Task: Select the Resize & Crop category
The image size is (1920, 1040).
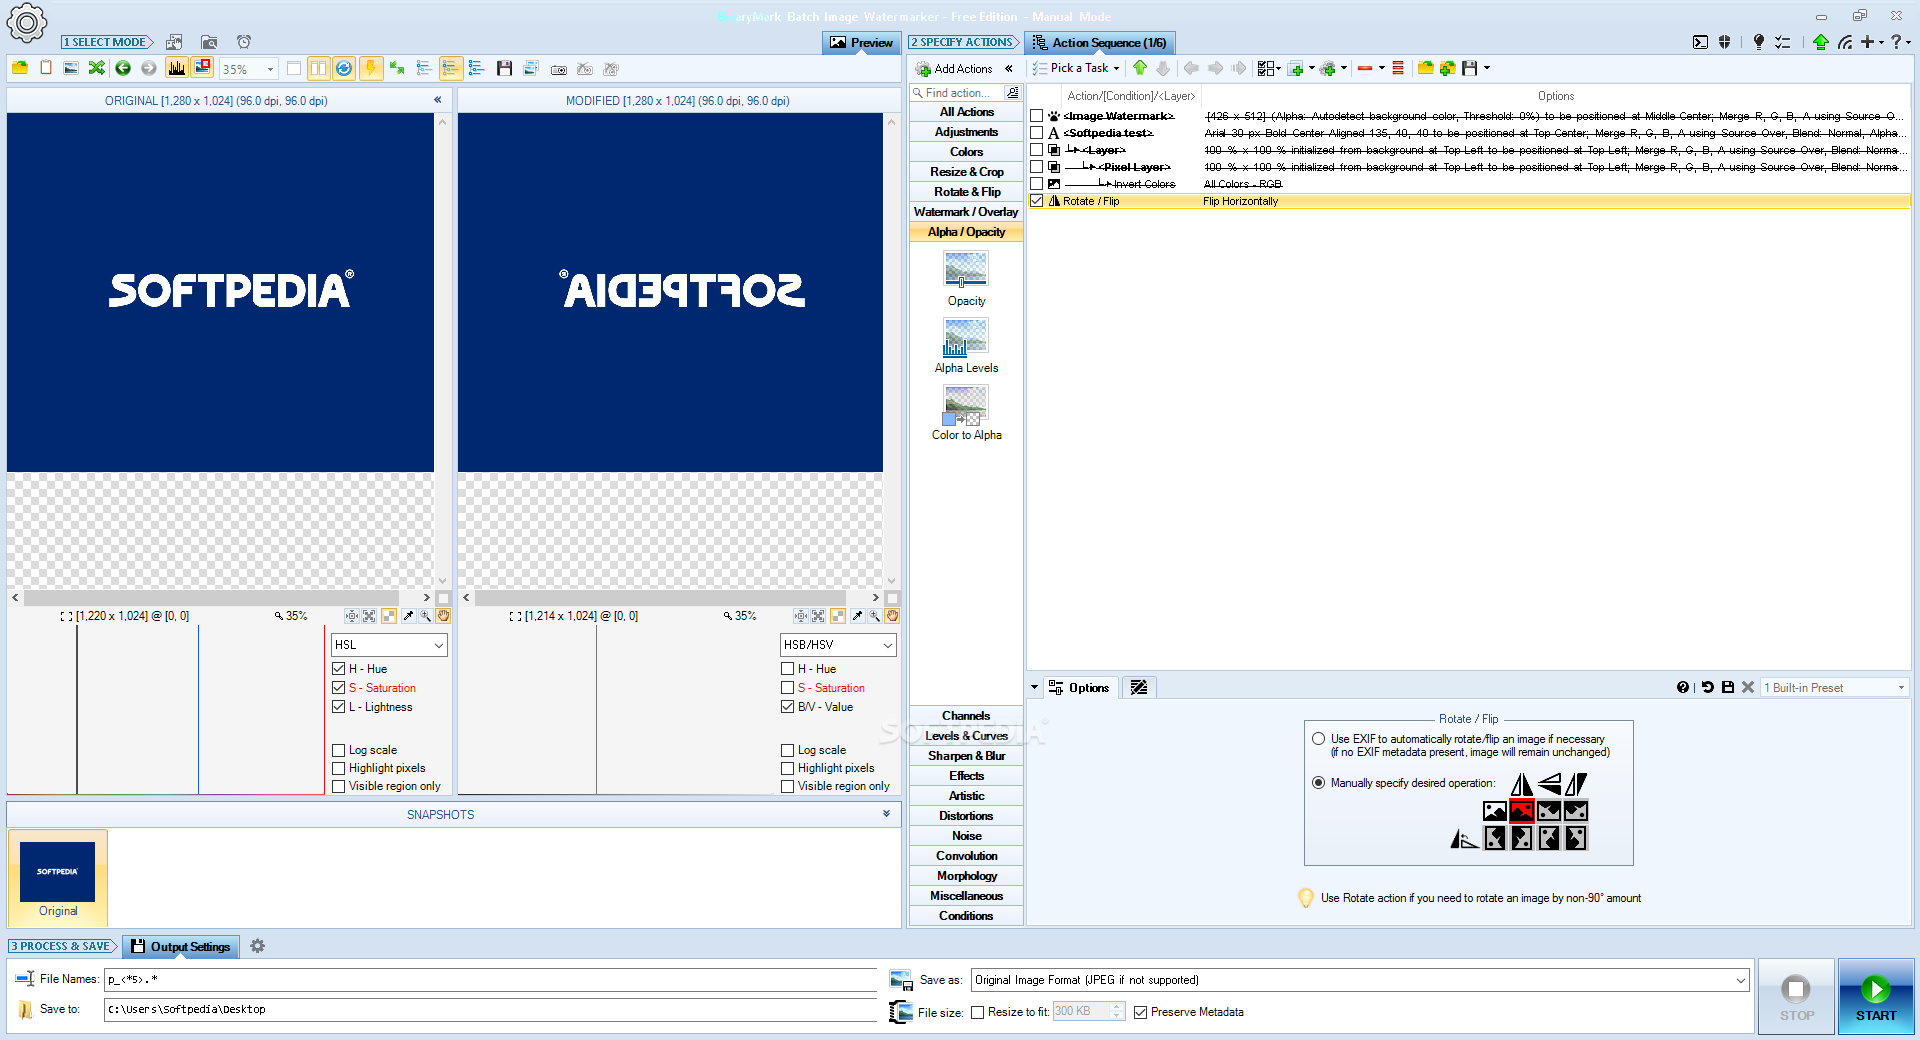Action: 966,172
